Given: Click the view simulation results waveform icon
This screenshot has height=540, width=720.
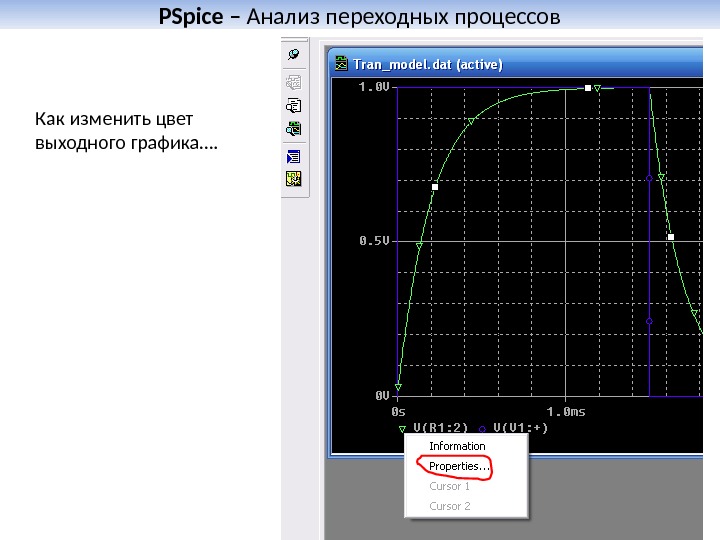Looking at the screenshot, I should [x=294, y=129].
